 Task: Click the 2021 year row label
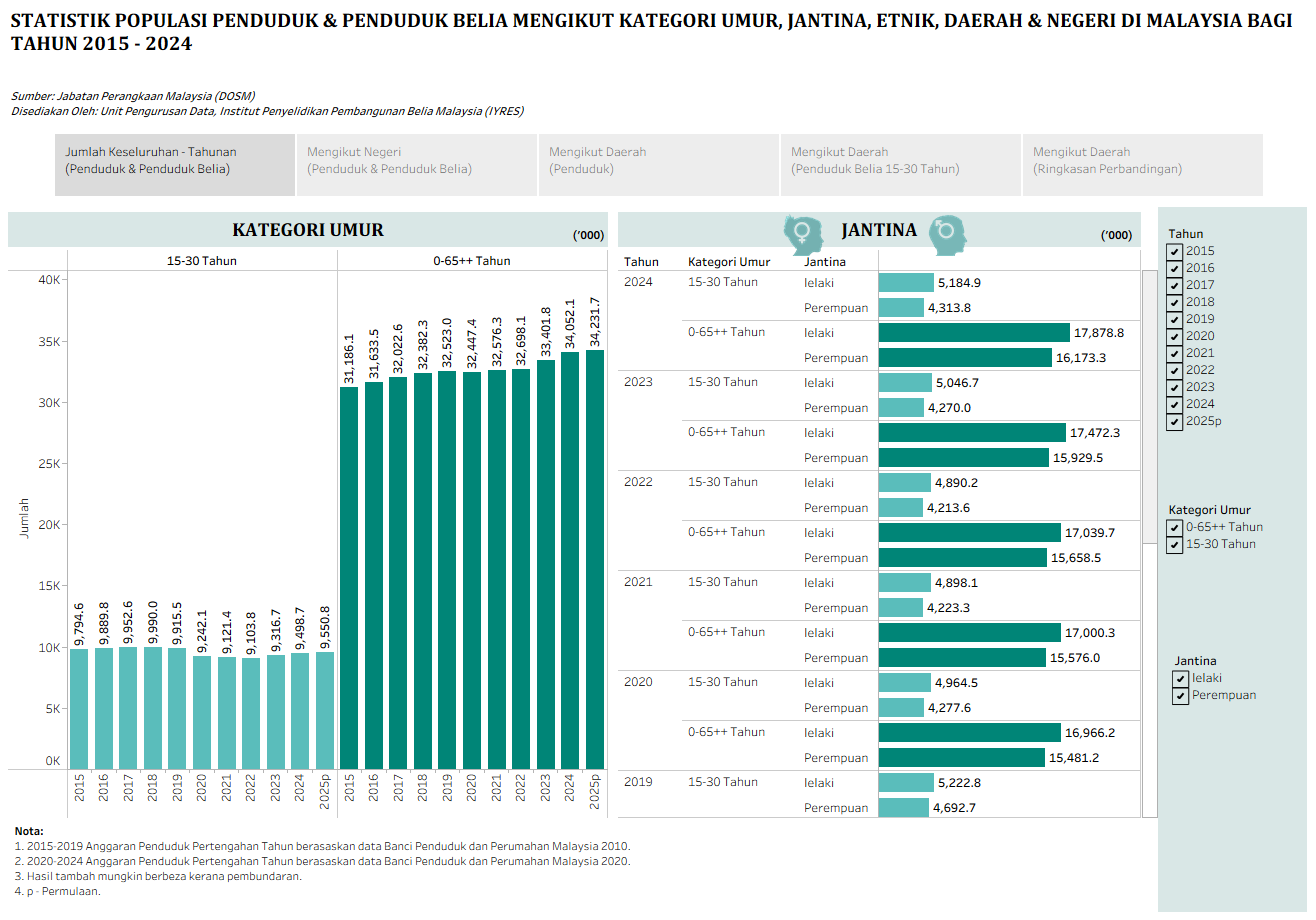[638, 582]
